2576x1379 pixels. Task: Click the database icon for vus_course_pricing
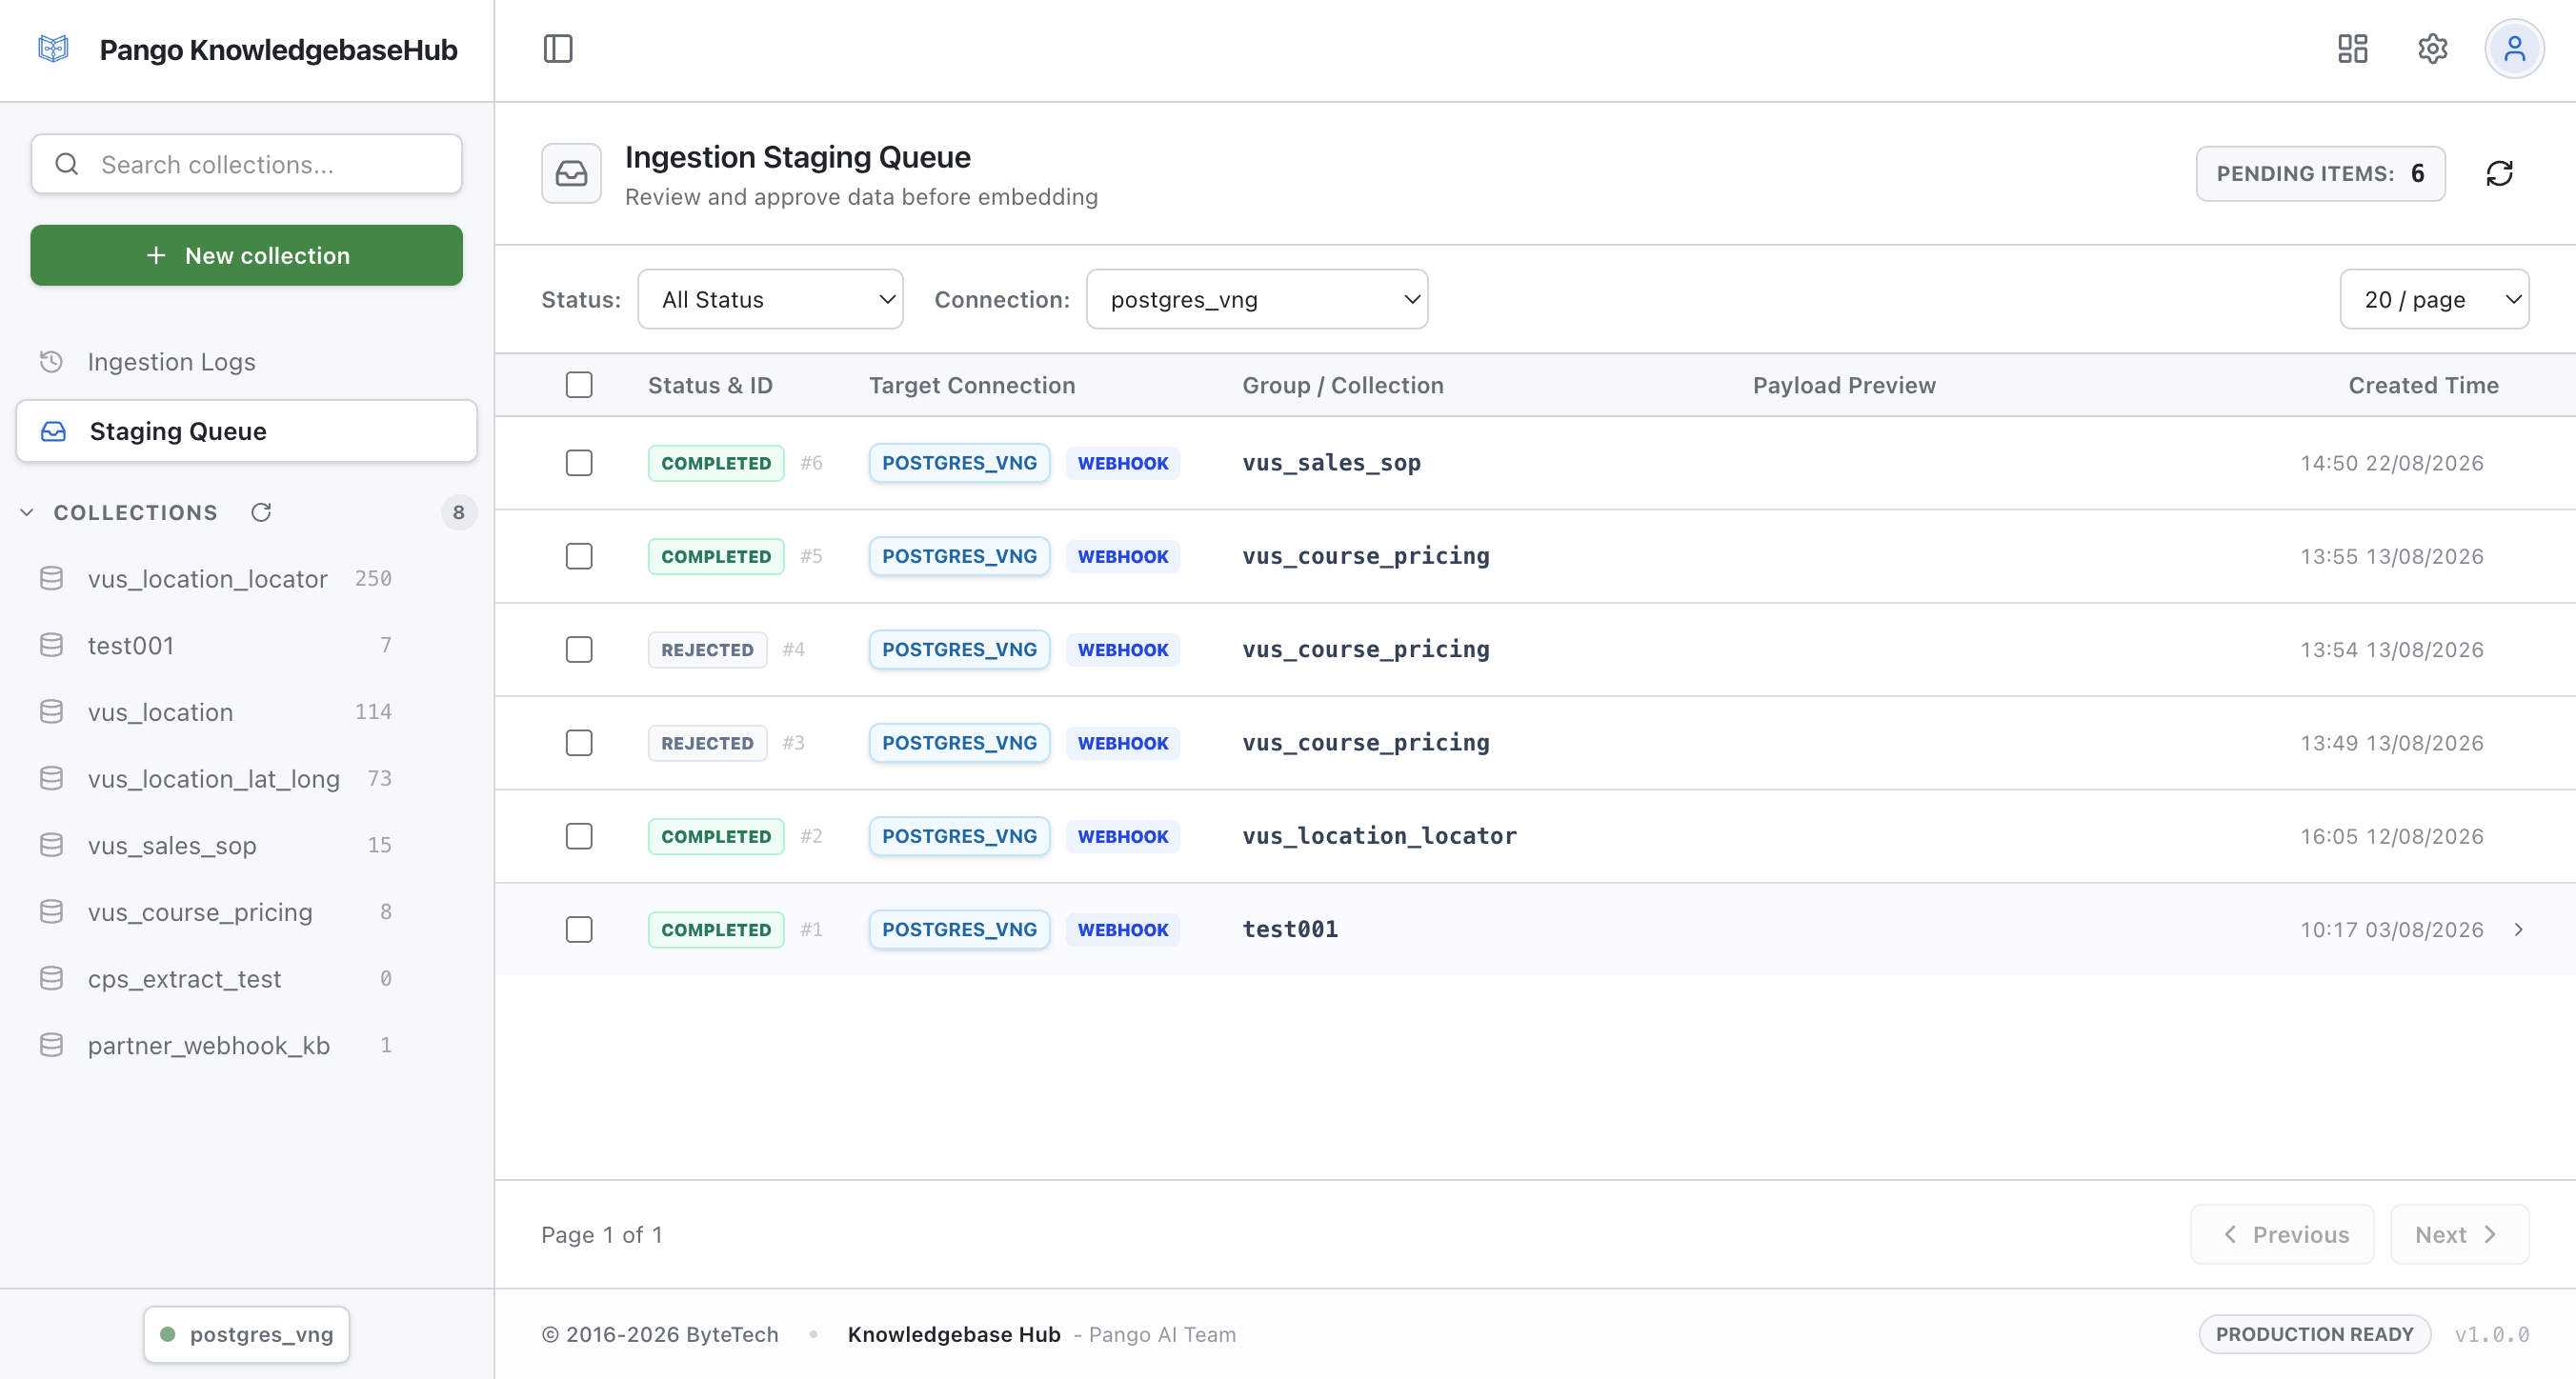pos(51,911)
